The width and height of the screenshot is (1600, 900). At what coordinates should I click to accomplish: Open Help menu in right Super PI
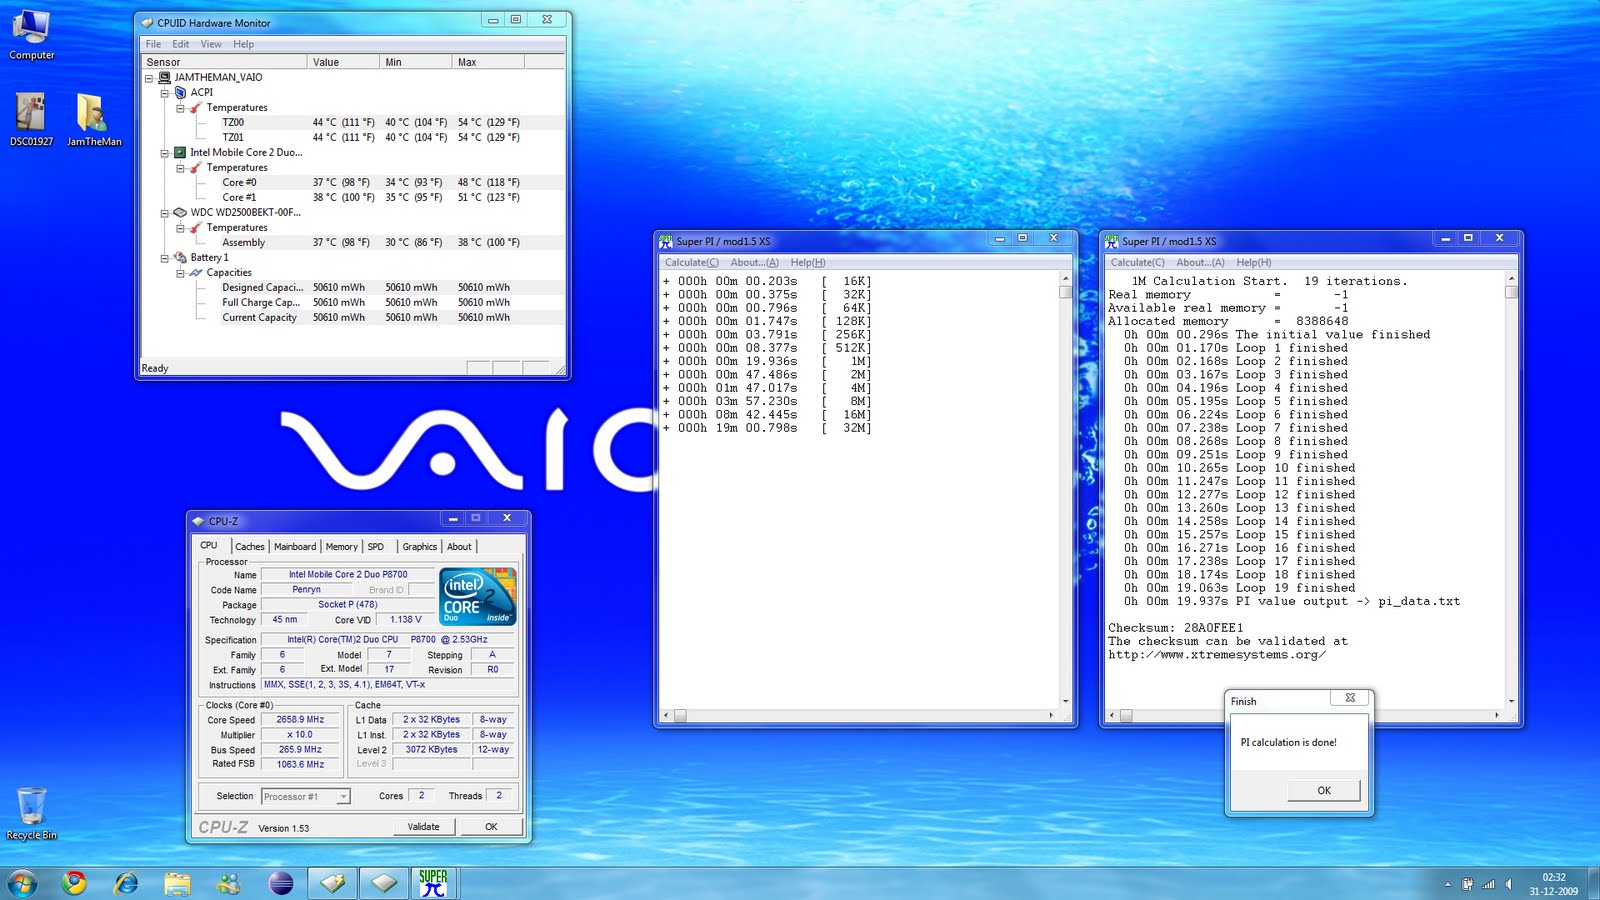click(1254, 263)
